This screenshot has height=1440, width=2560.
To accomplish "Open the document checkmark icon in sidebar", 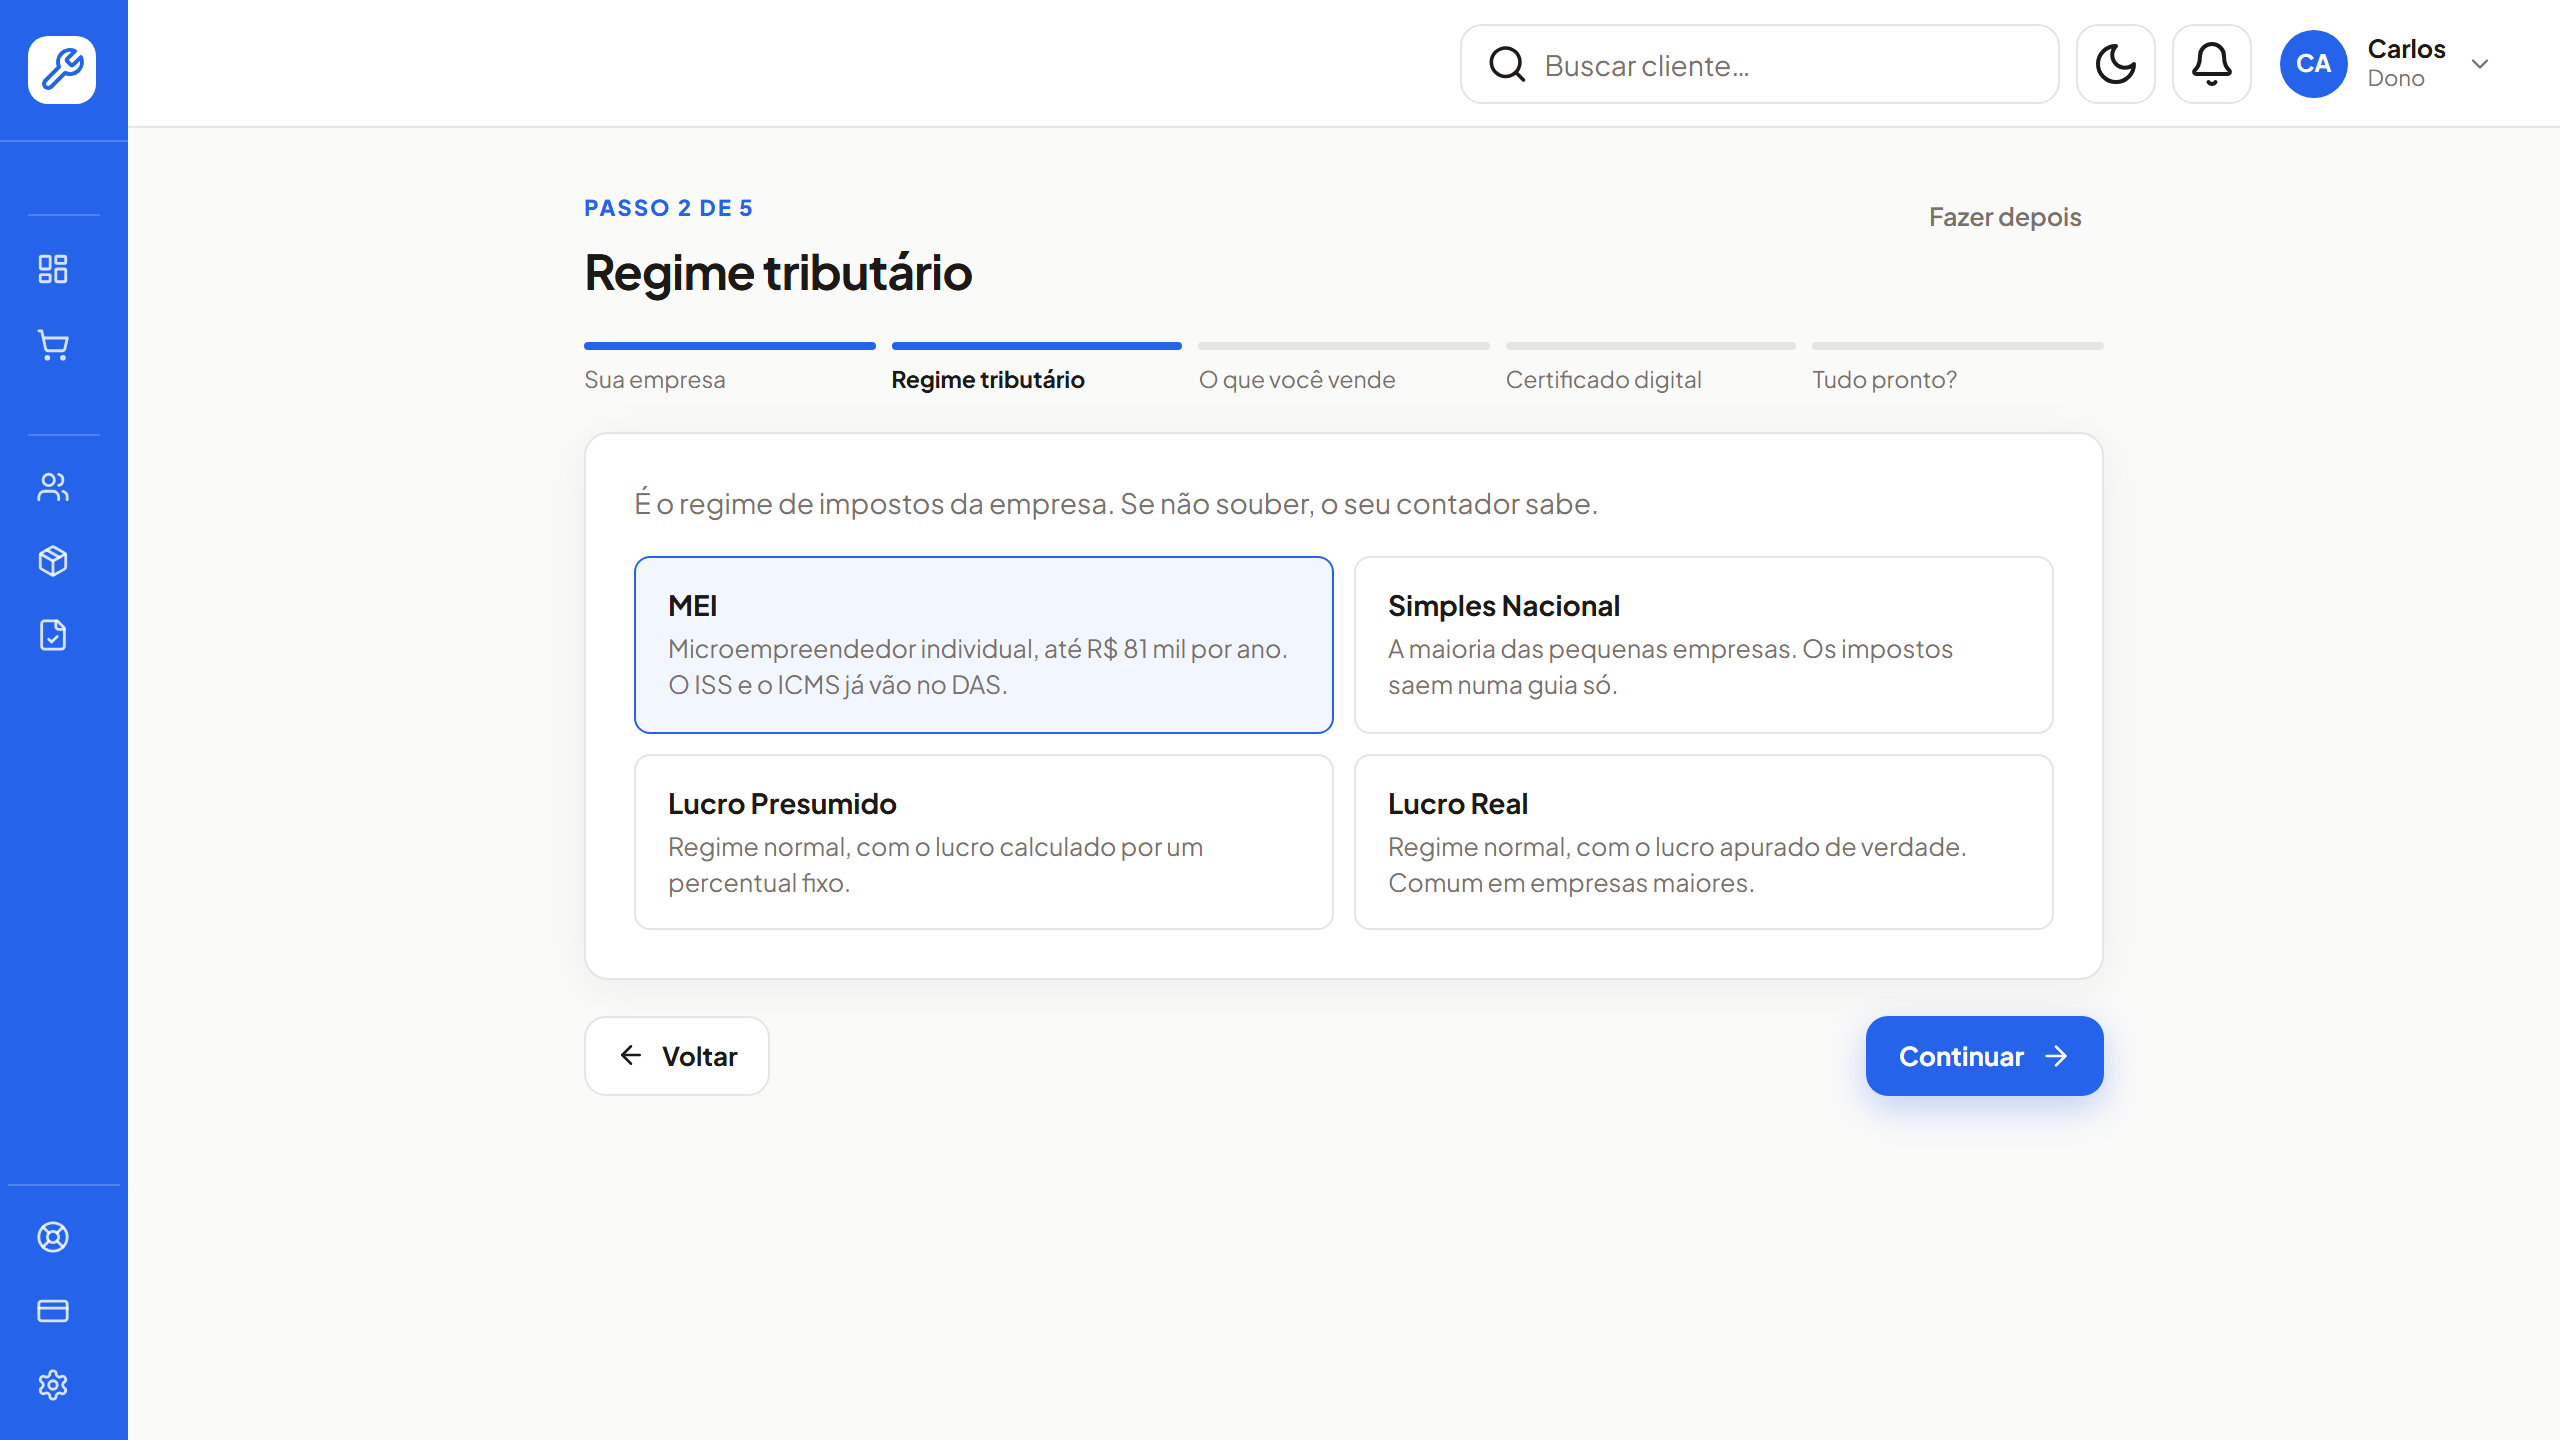I will click(53, 635).
